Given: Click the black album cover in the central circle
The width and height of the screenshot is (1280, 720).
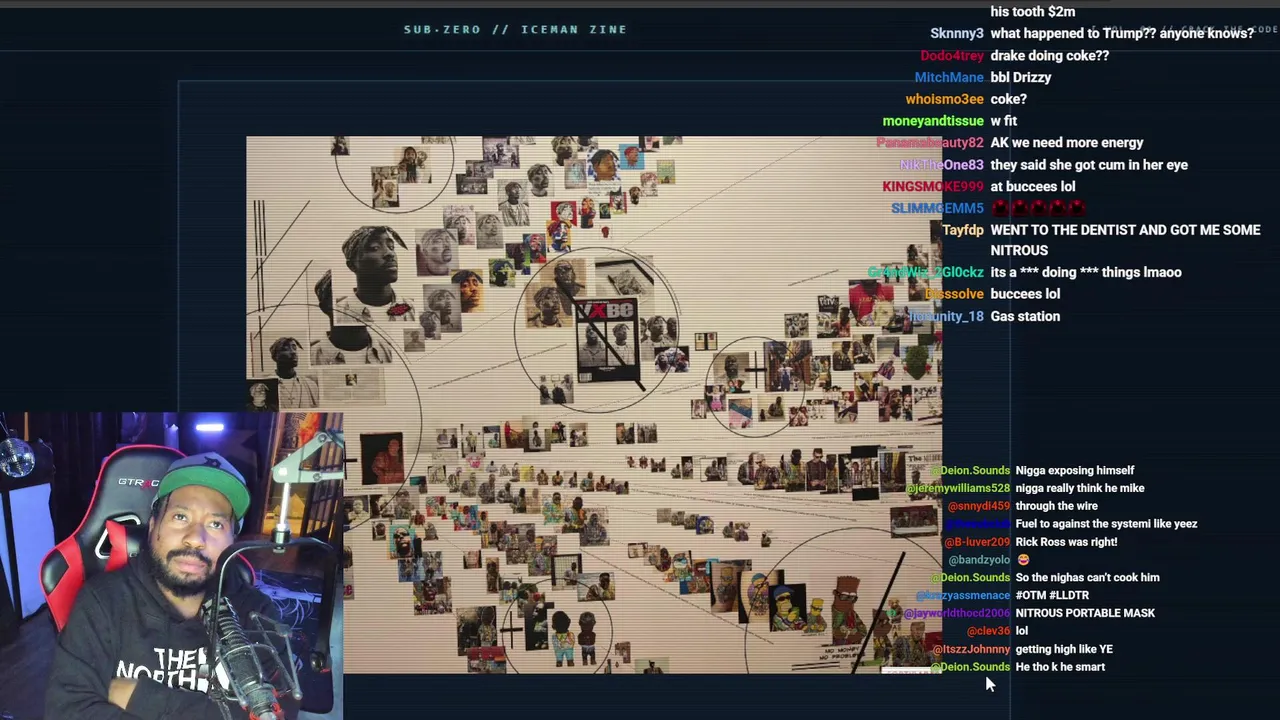Looking at the screenshot, I should click(607, 340).
